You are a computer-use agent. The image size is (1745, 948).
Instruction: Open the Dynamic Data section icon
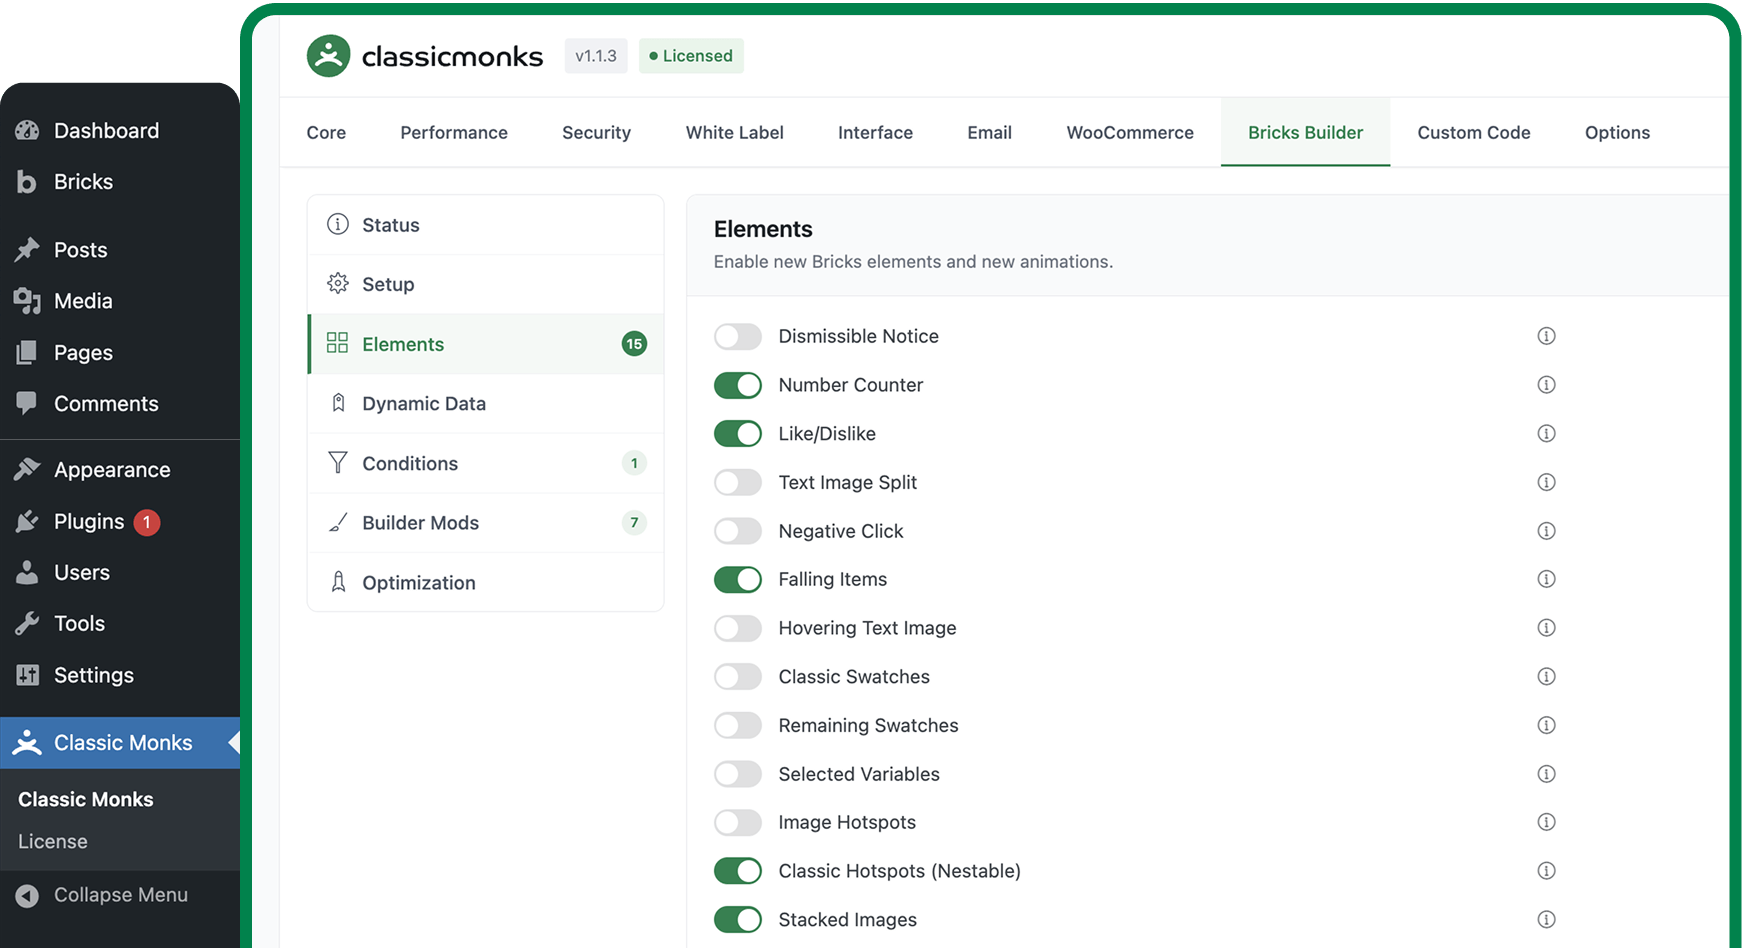tap(338, 403)
